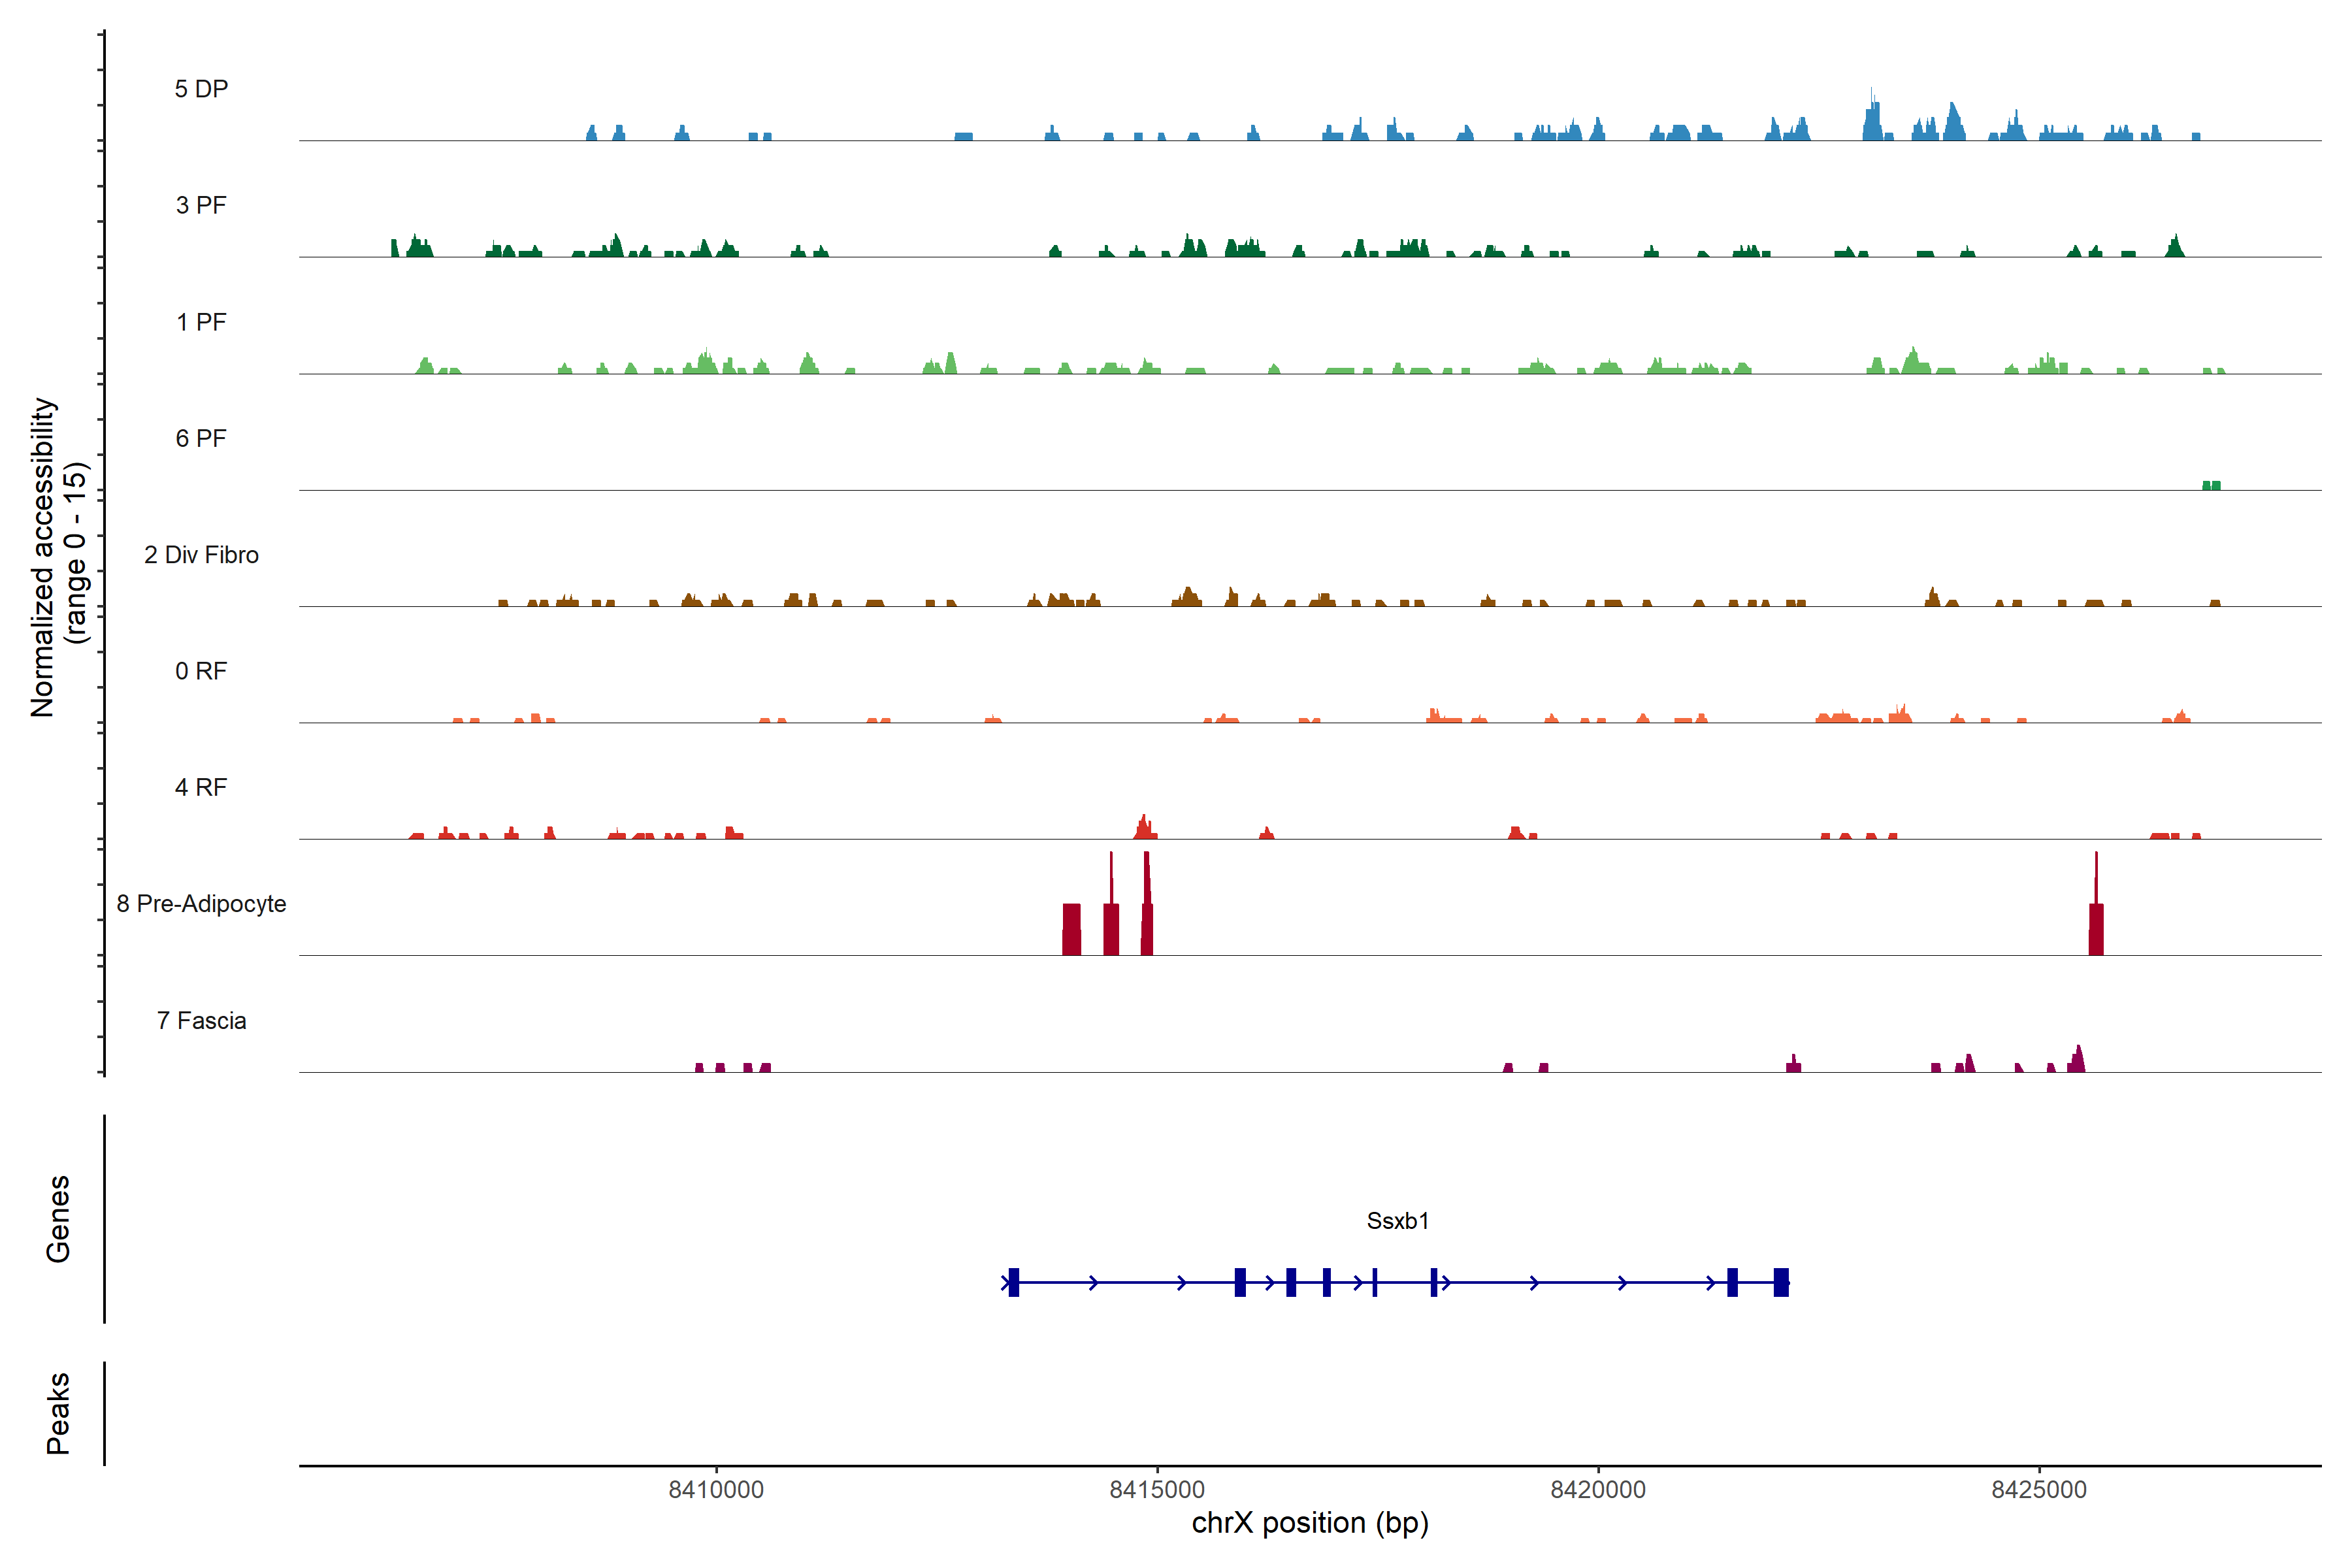Select the 2 Div Fibro label
The height and width of the screenshot is (1568, 2352).
[201, 555]
